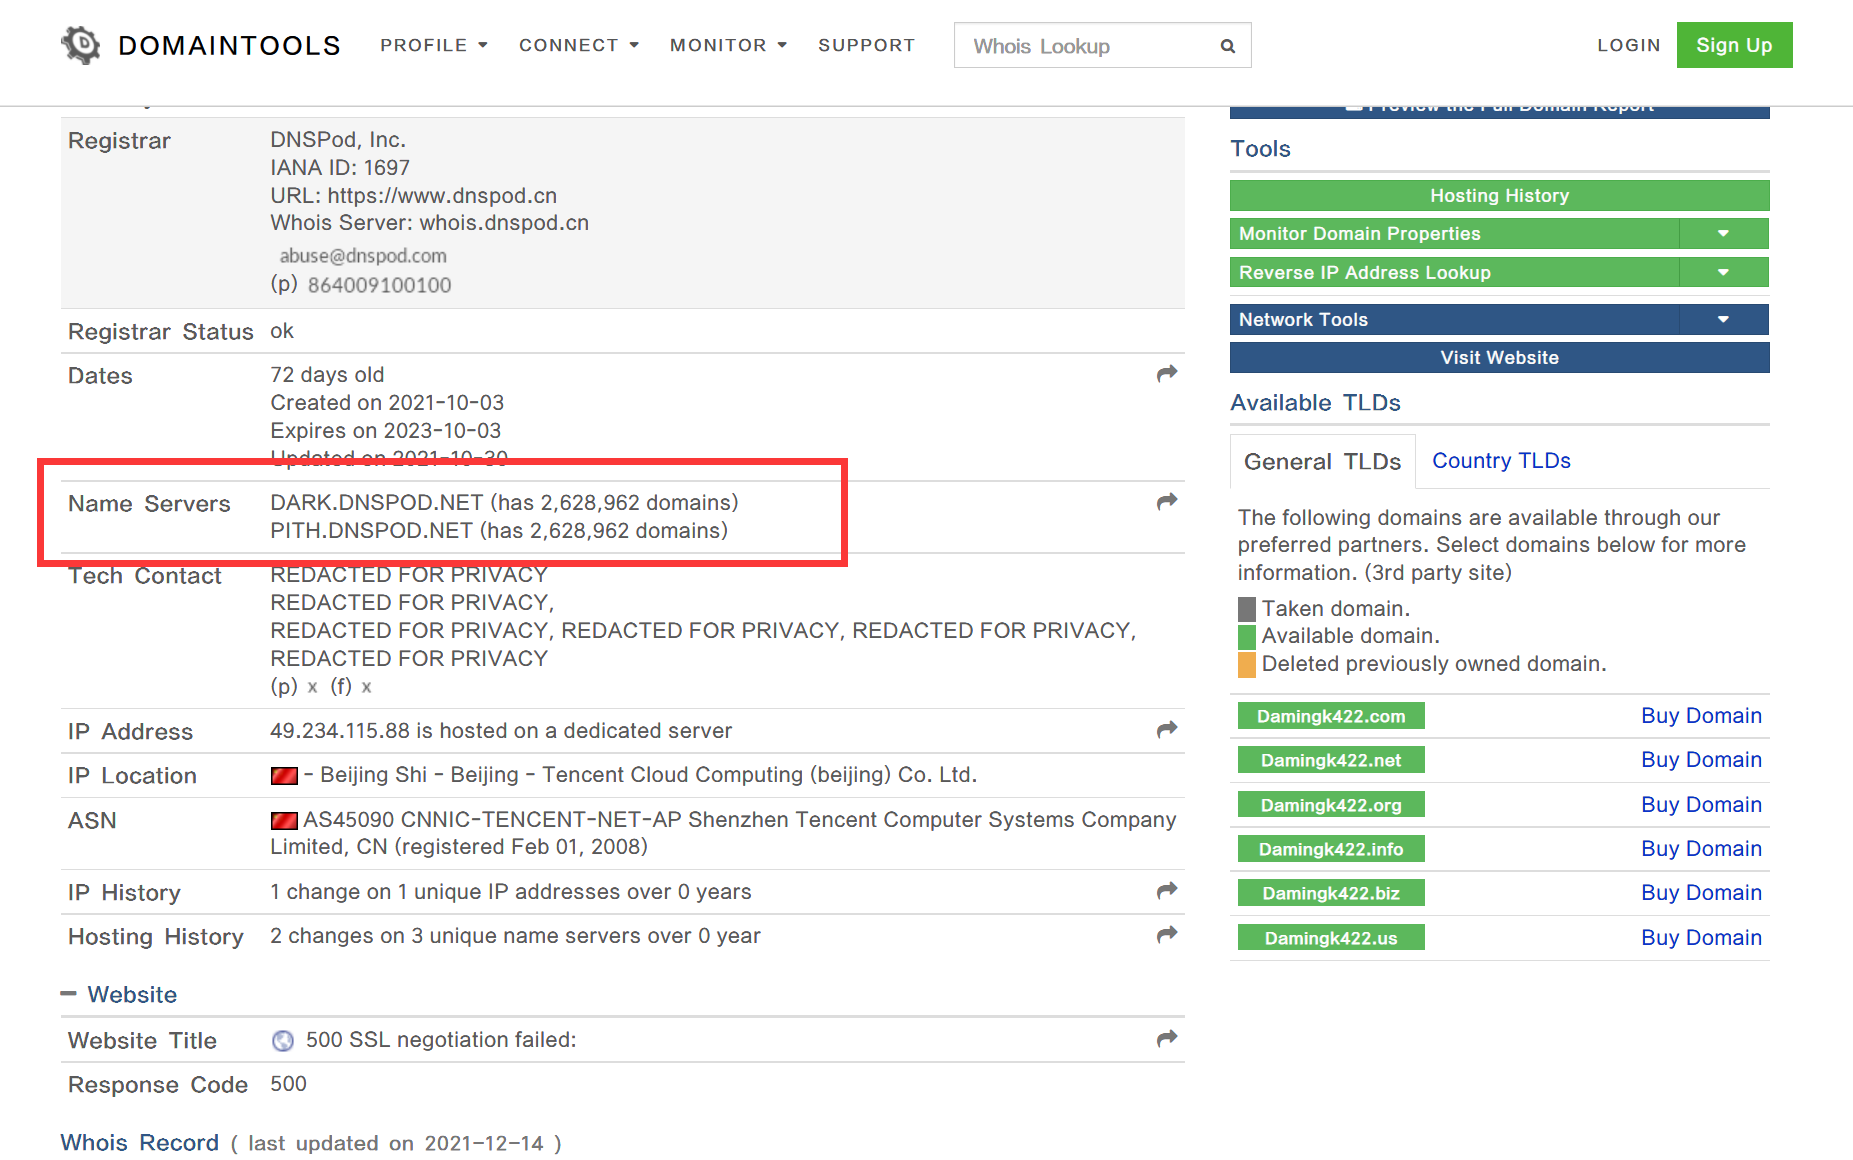1853x1160 pixels.
Task: Click the 500 SSL negotiation failed text
Action: pyautogui.click(x=441, y=1040)
